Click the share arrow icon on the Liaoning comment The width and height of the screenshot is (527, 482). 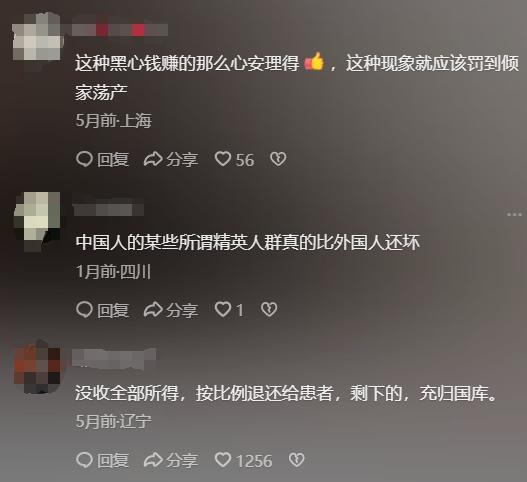pos(153,460)
